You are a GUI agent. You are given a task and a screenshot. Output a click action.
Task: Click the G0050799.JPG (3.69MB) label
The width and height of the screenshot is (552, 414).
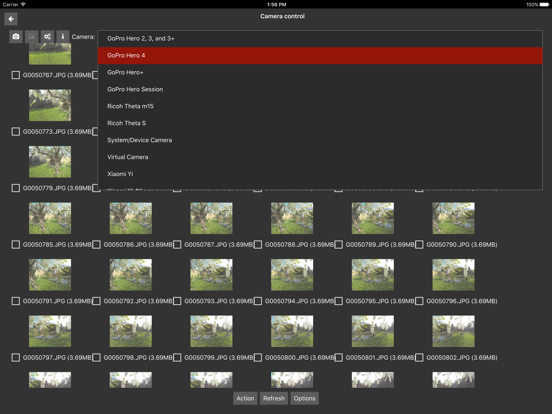pos(219,358)
